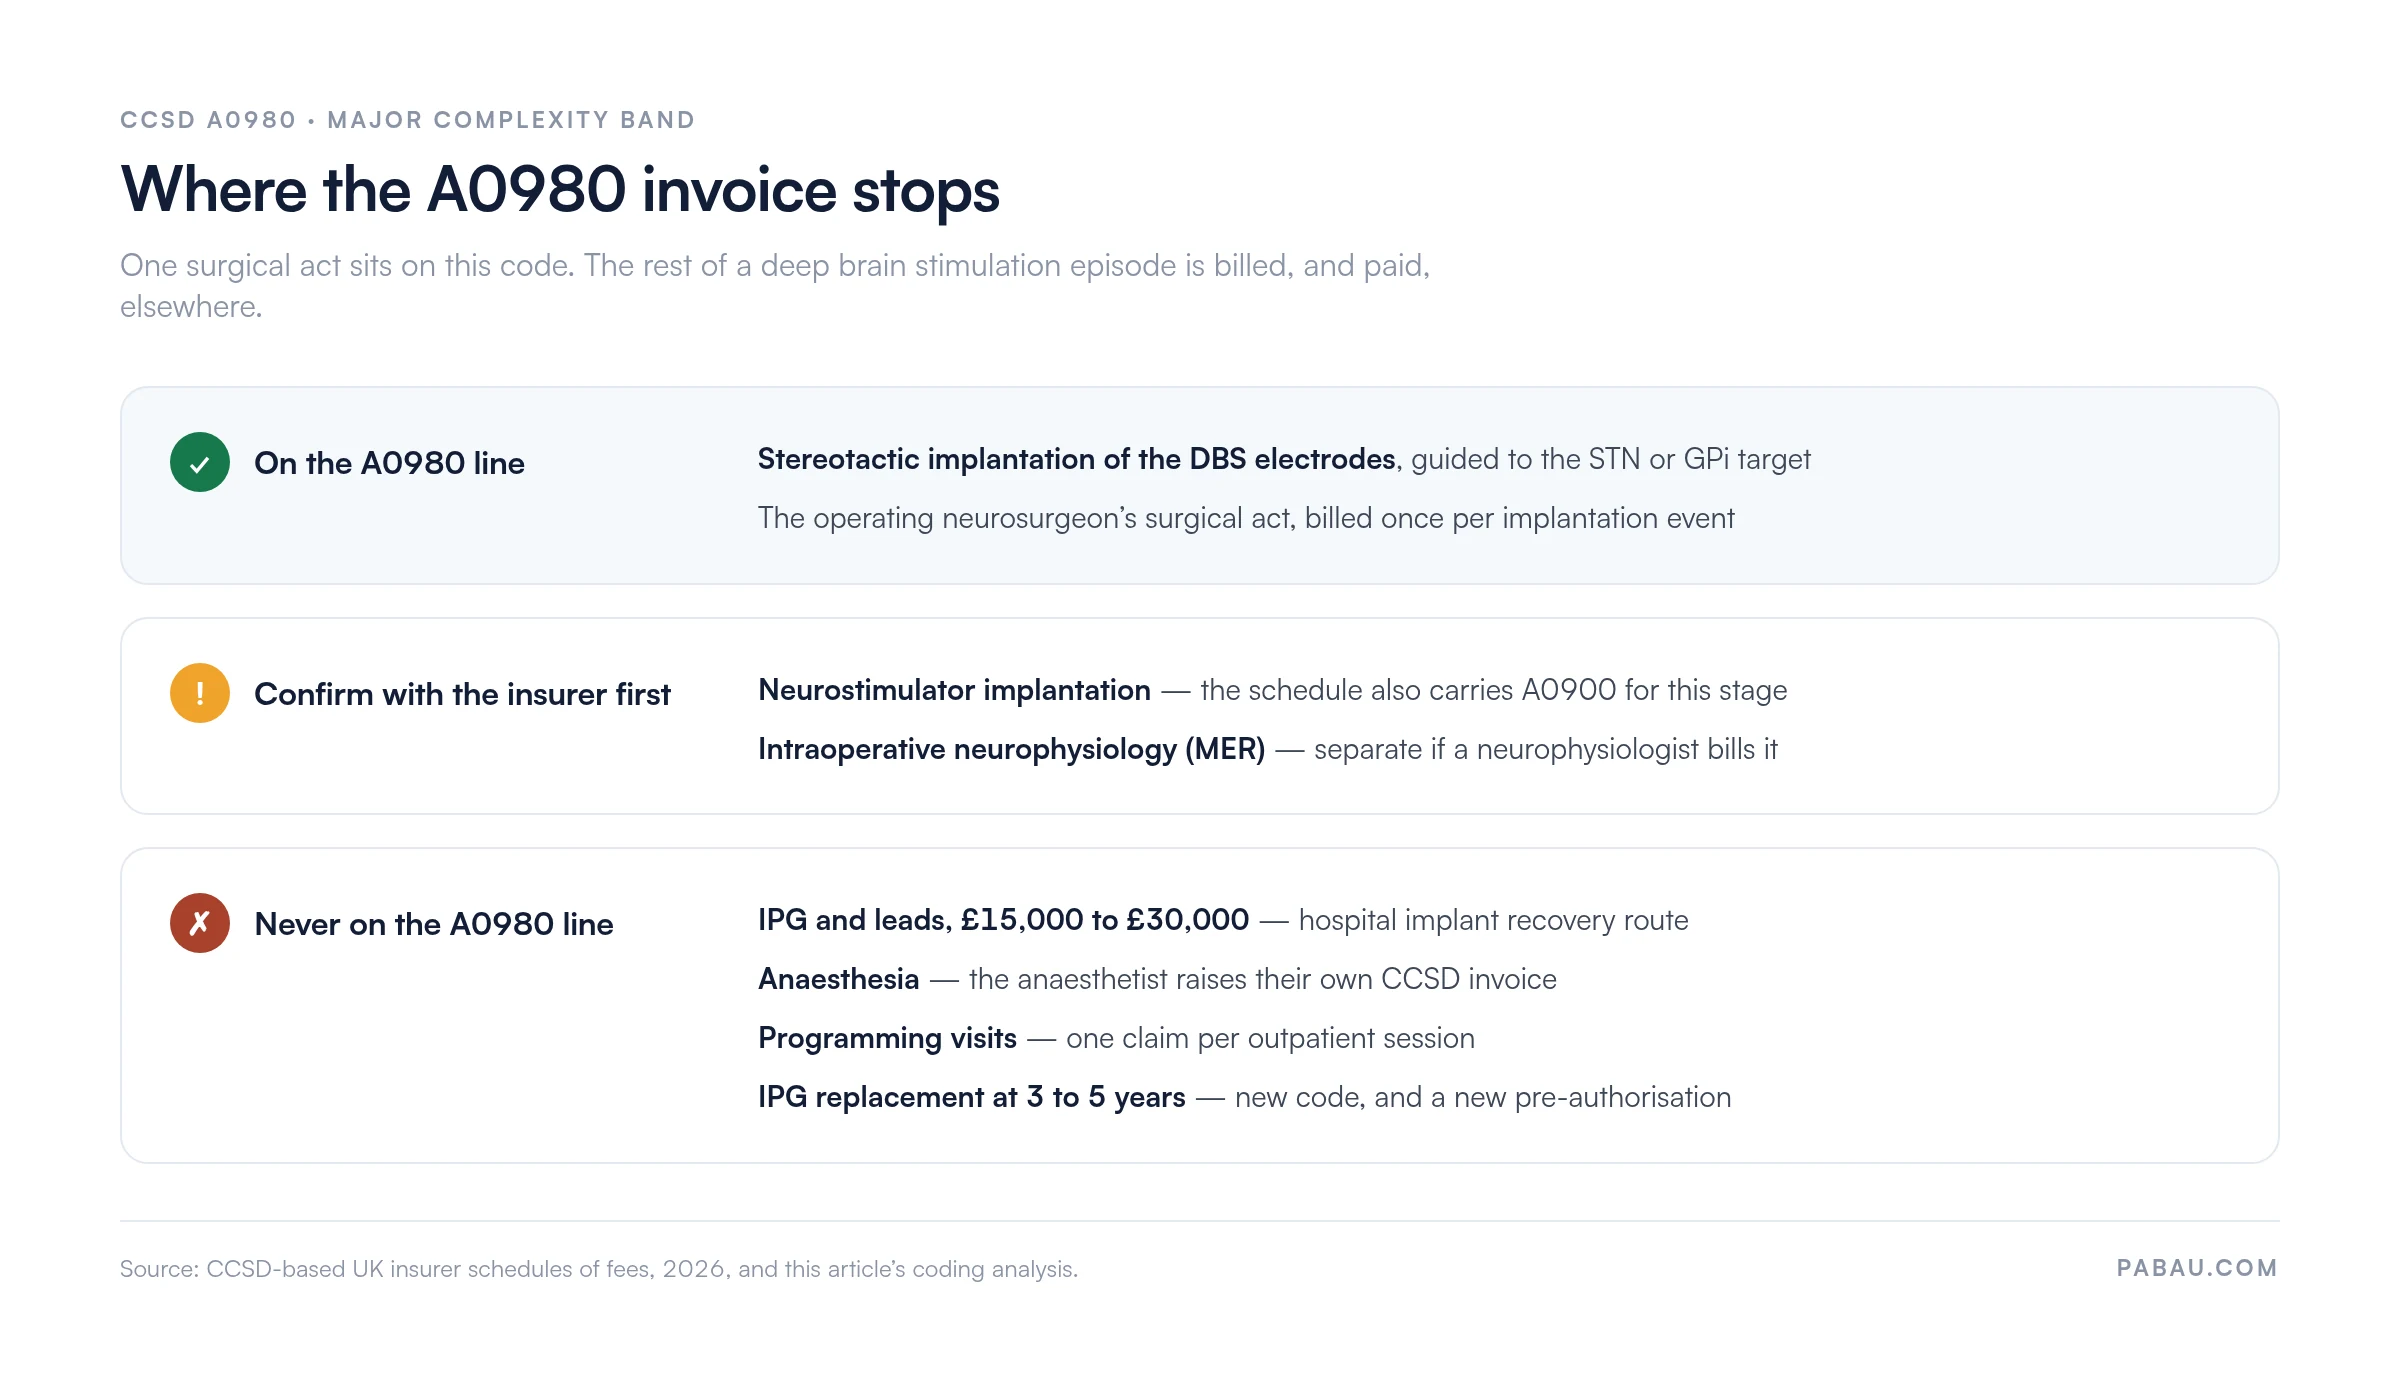Click the source citation text in footer
The width and height of the screenshot is (2400, 1380).
click(x=599, y=1269)
